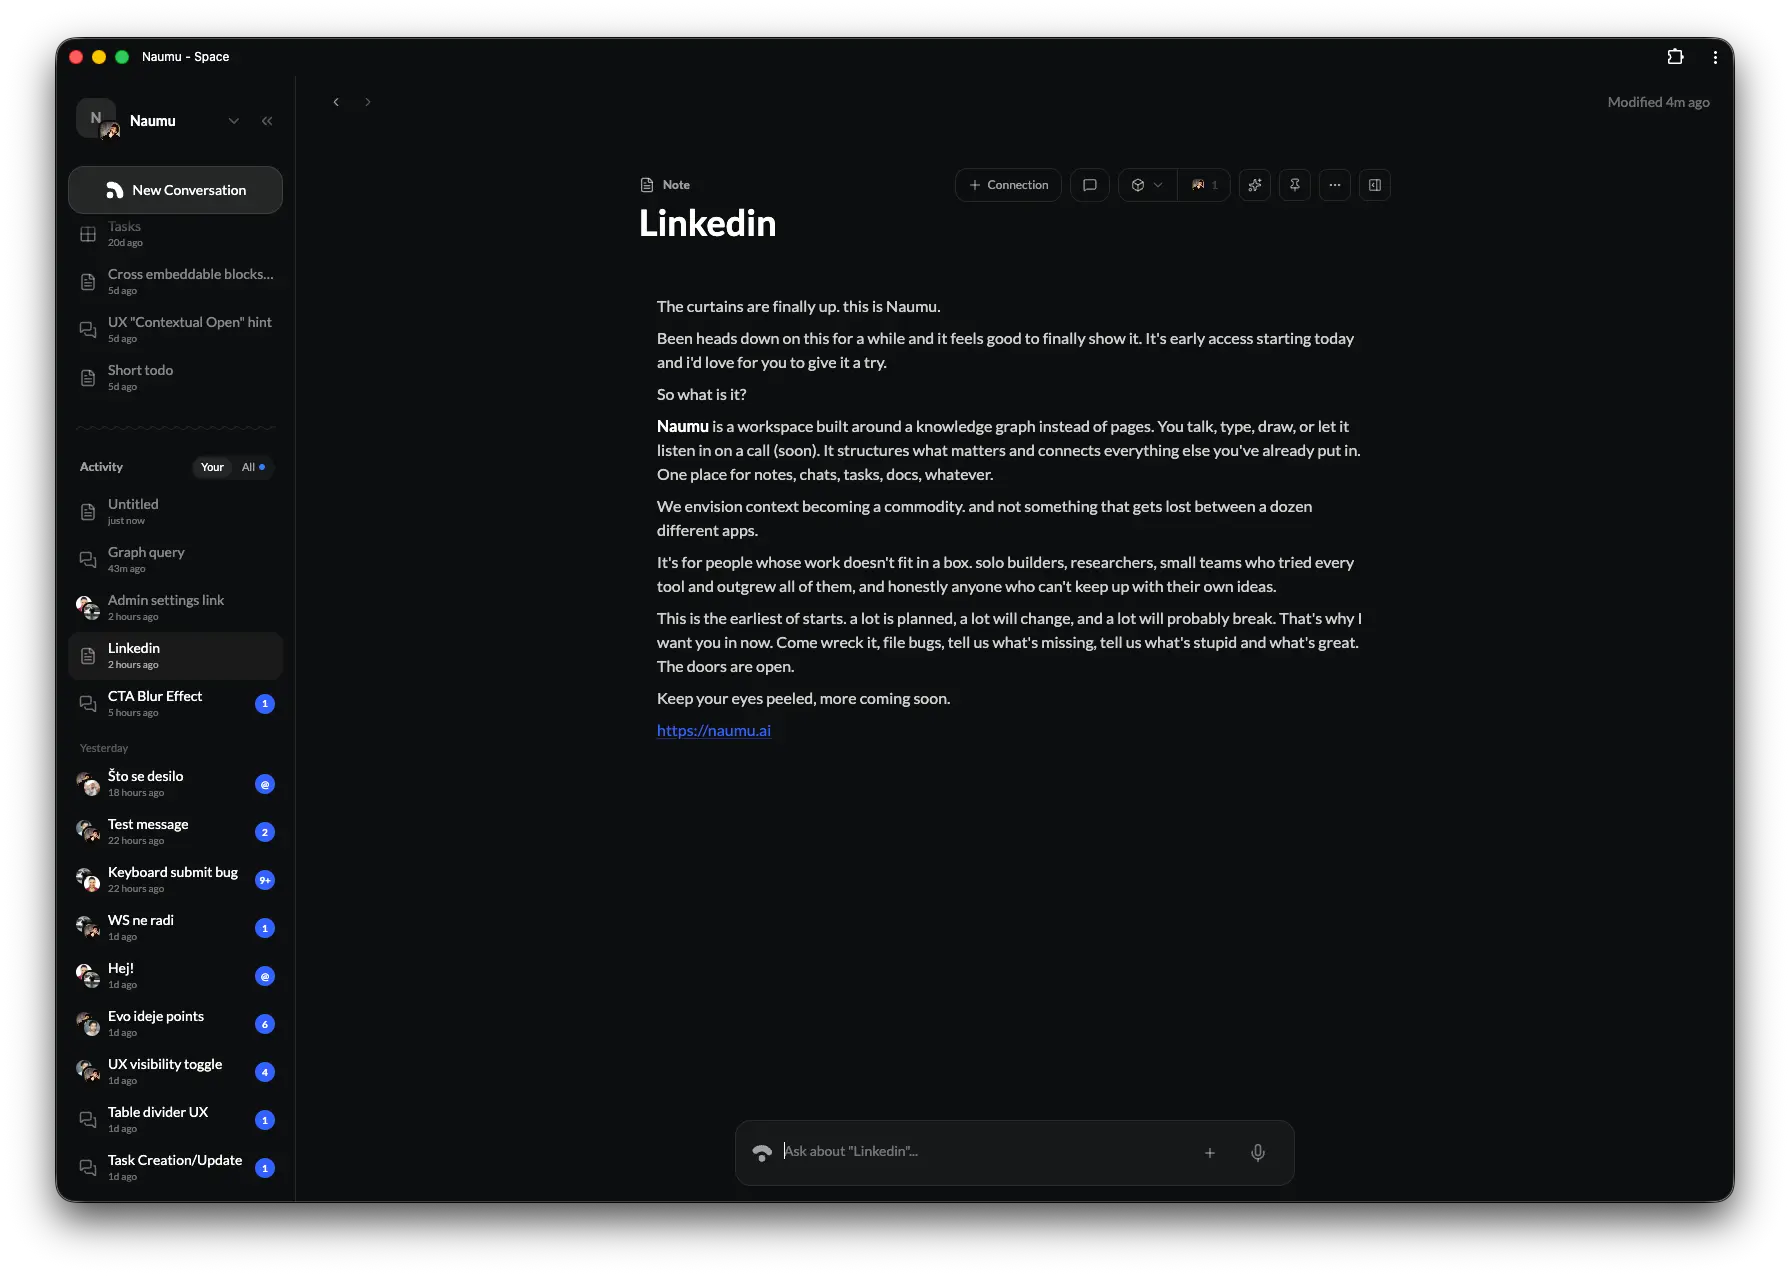Activate the microphone in ask bar
This screenshot has width=1790, height=1276.
[x=1258, y=1153]
